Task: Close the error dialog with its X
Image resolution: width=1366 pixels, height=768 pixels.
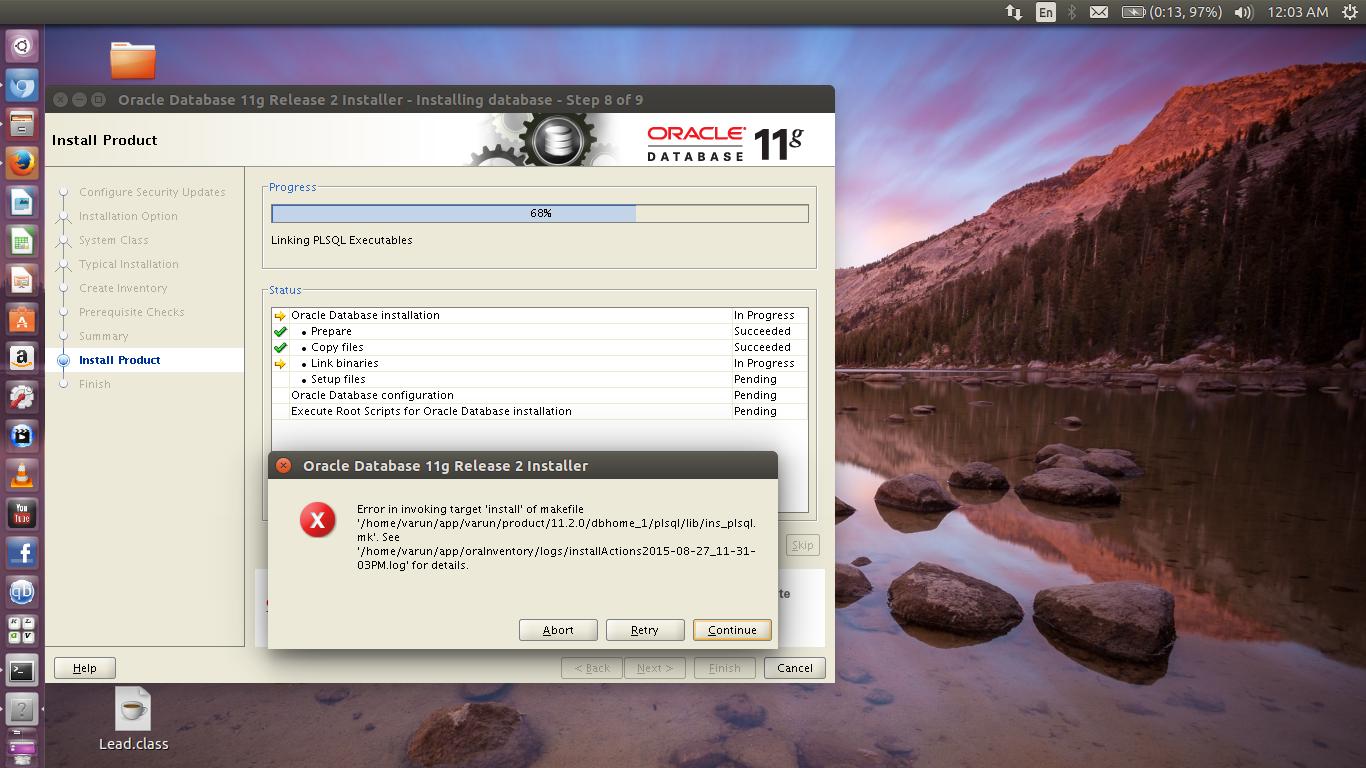Action: tap(283, 466)
